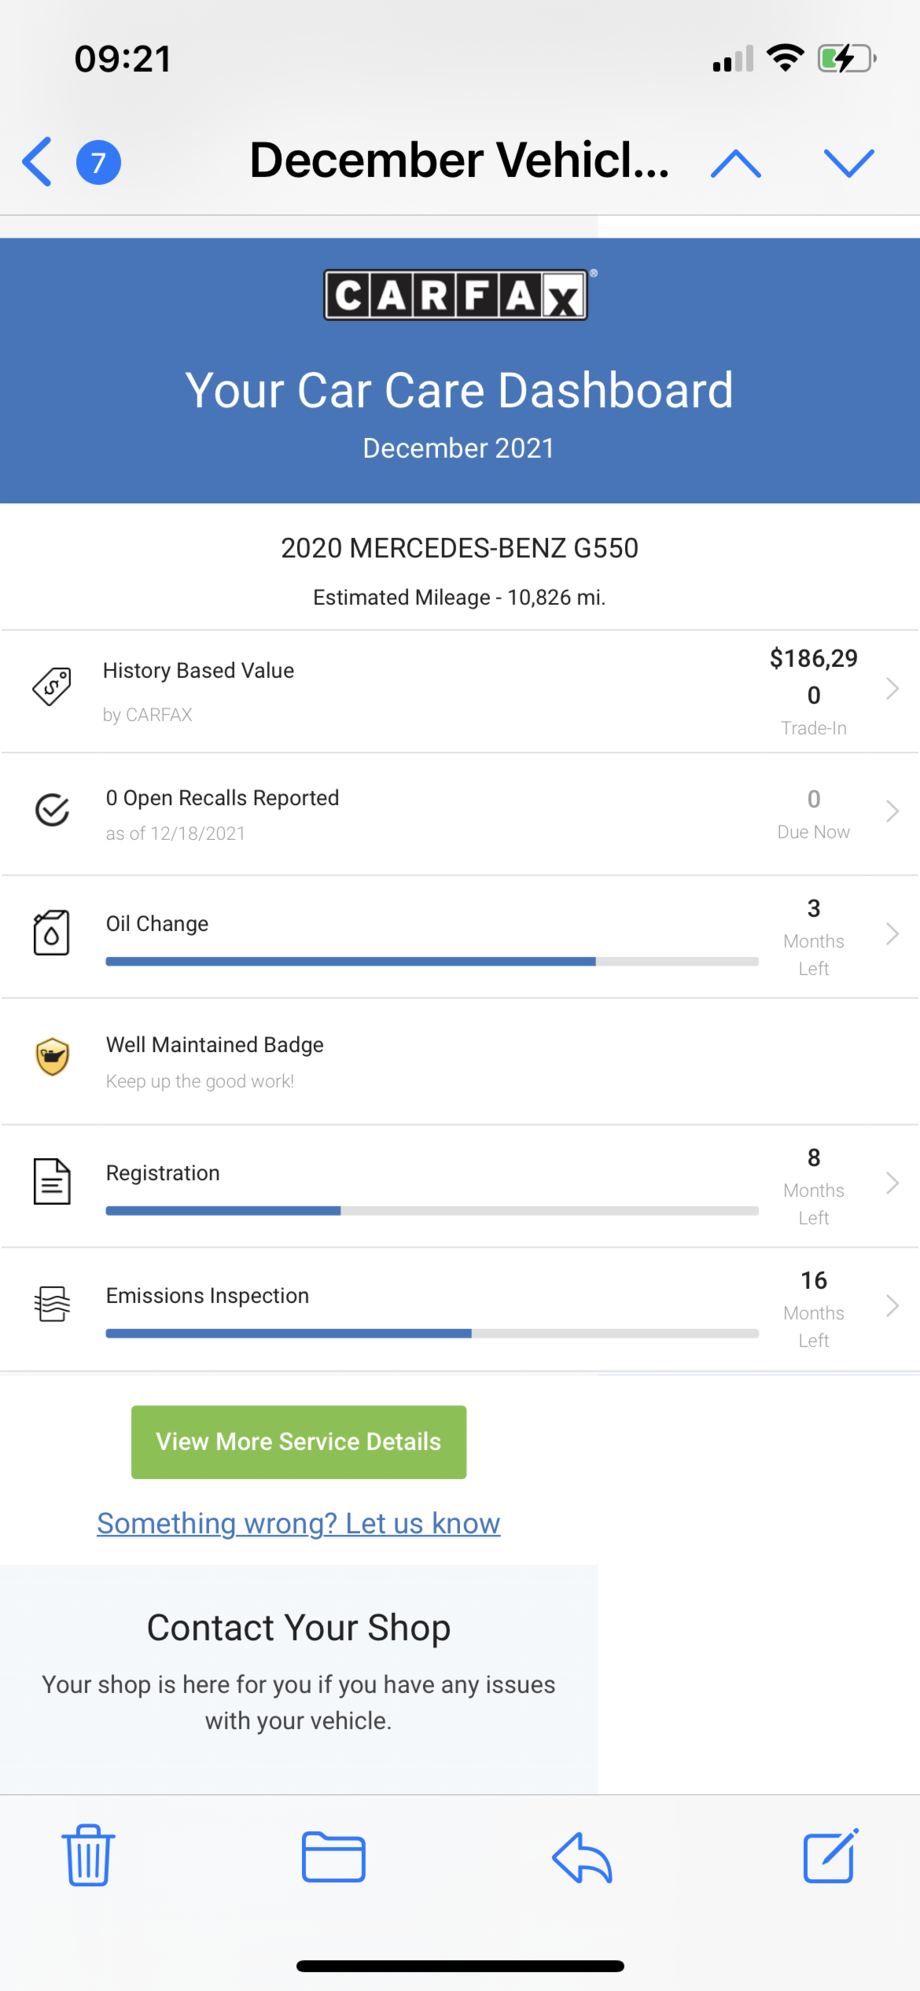The image size is (920, 1991).
Task: Move message using the folder icon
Action: point(333,1857)
